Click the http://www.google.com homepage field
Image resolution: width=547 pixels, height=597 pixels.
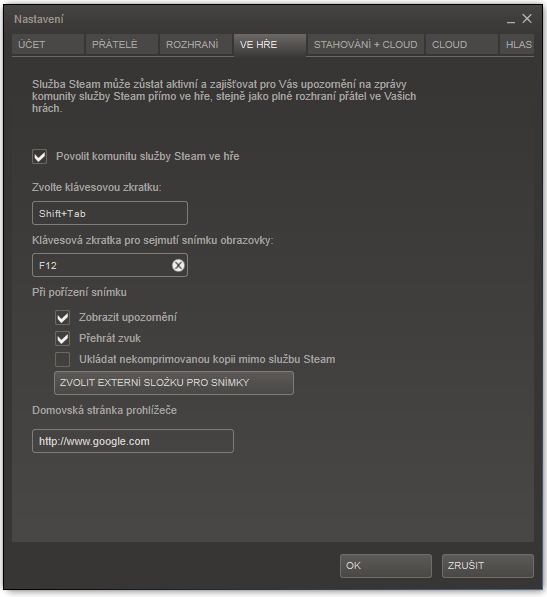(x=133, y=441)
